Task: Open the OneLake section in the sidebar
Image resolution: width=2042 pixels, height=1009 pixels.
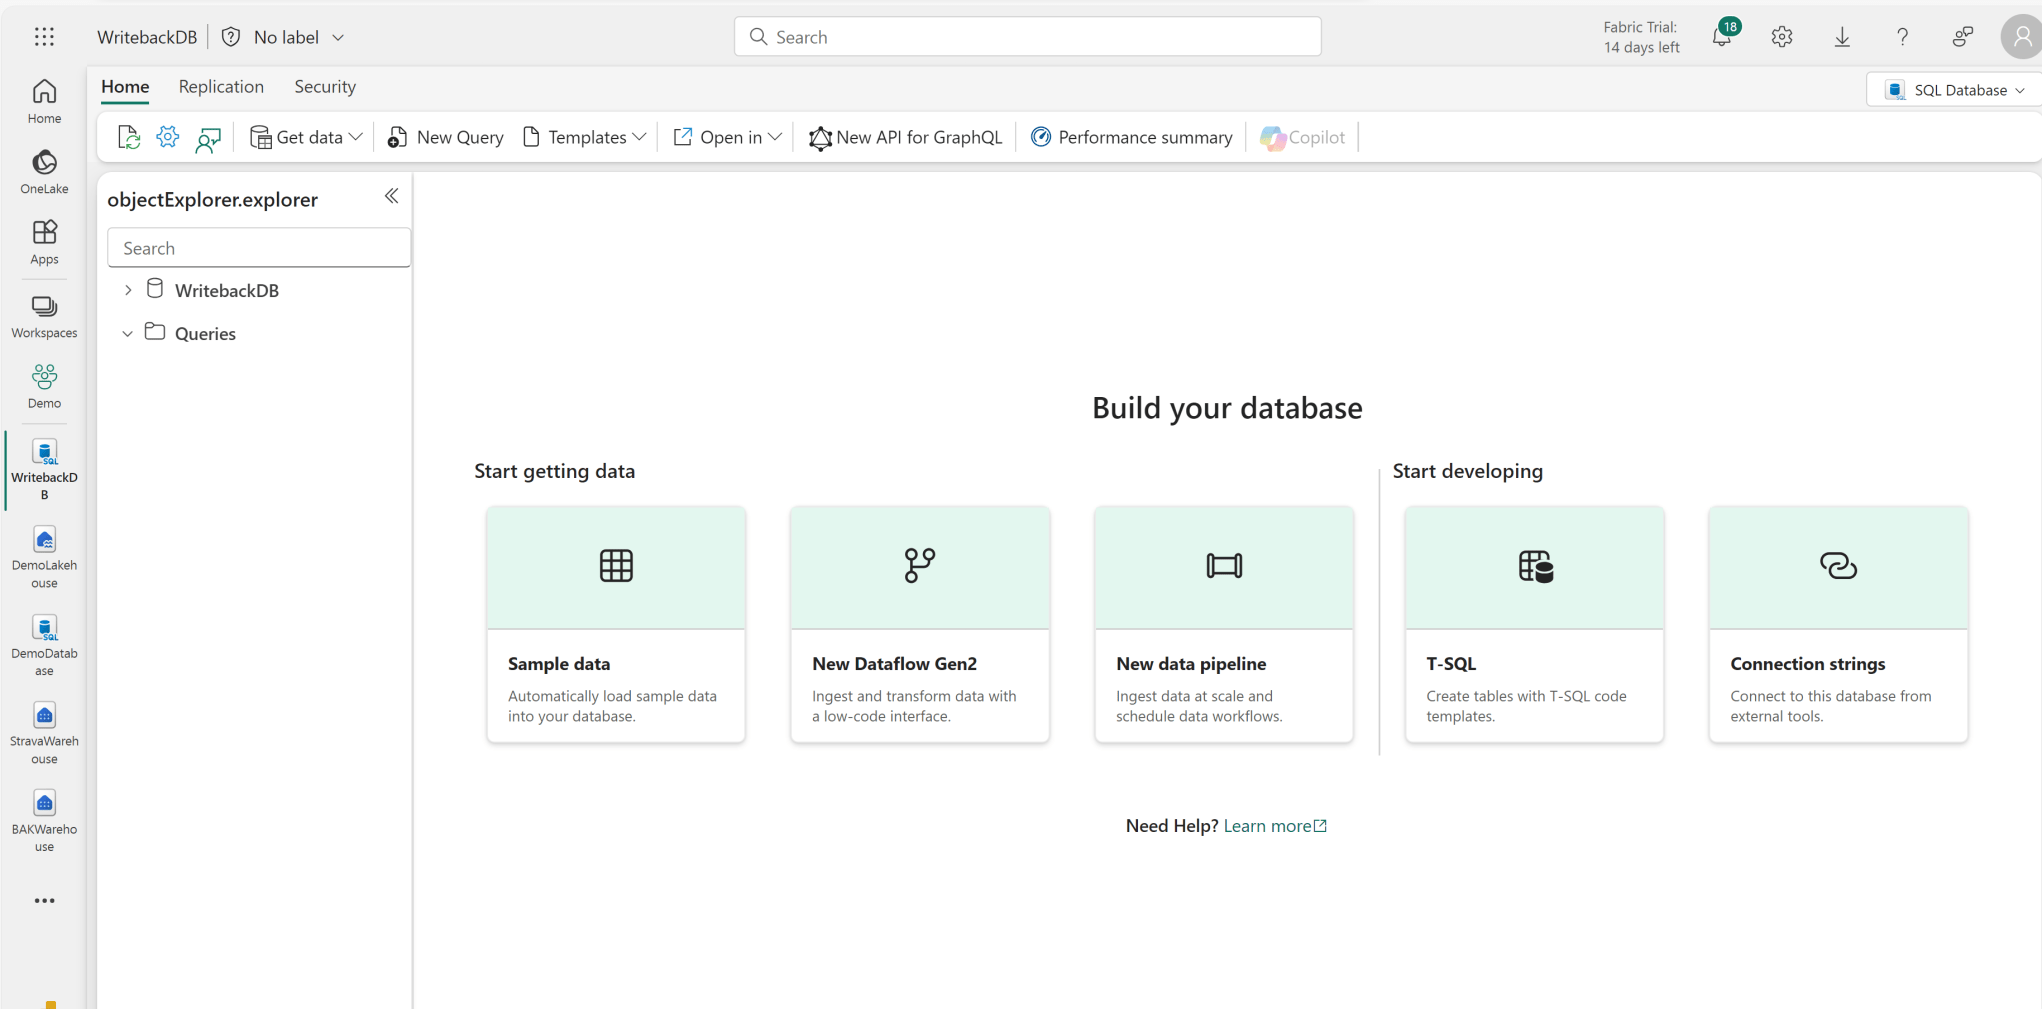Action: click(44, 170)
